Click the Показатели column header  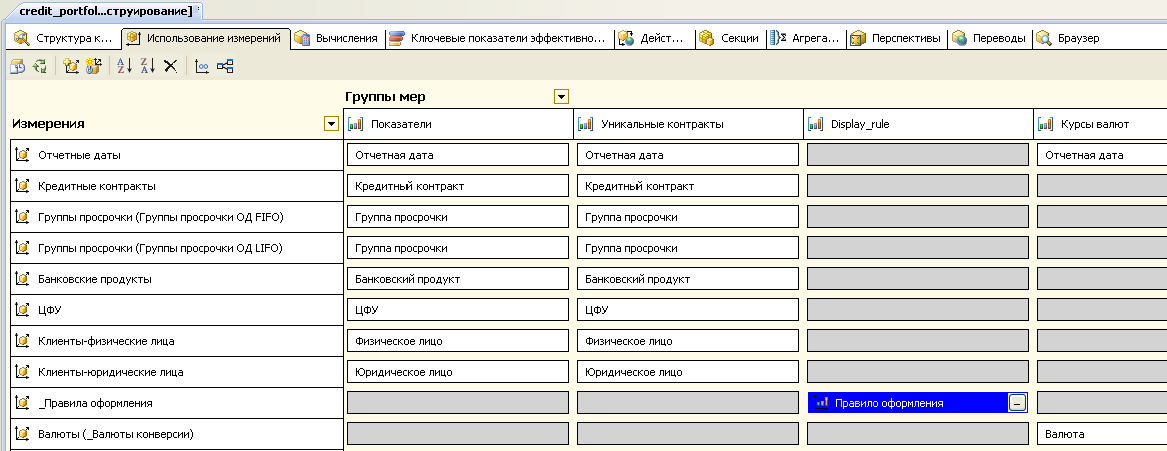(x=458, y=124)
